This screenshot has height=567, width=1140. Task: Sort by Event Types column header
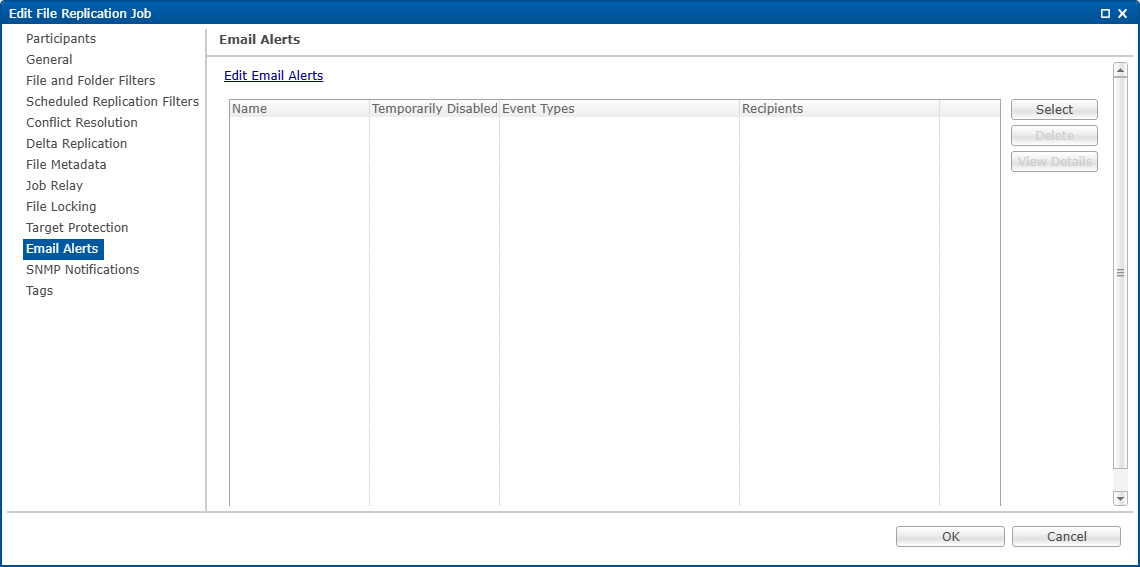coord(618,109)
